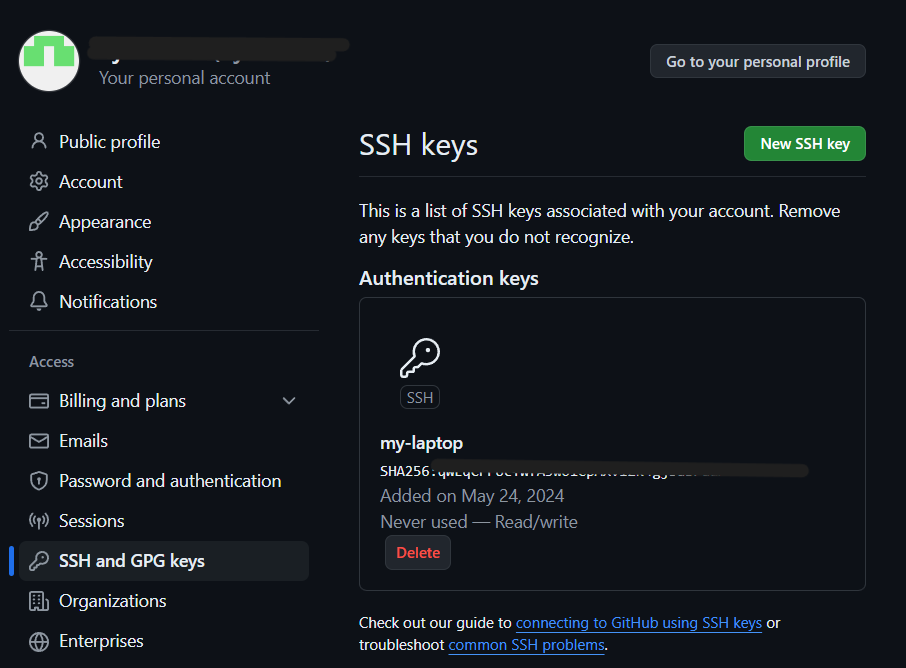Click your profile avatar picture

(48, 61)
